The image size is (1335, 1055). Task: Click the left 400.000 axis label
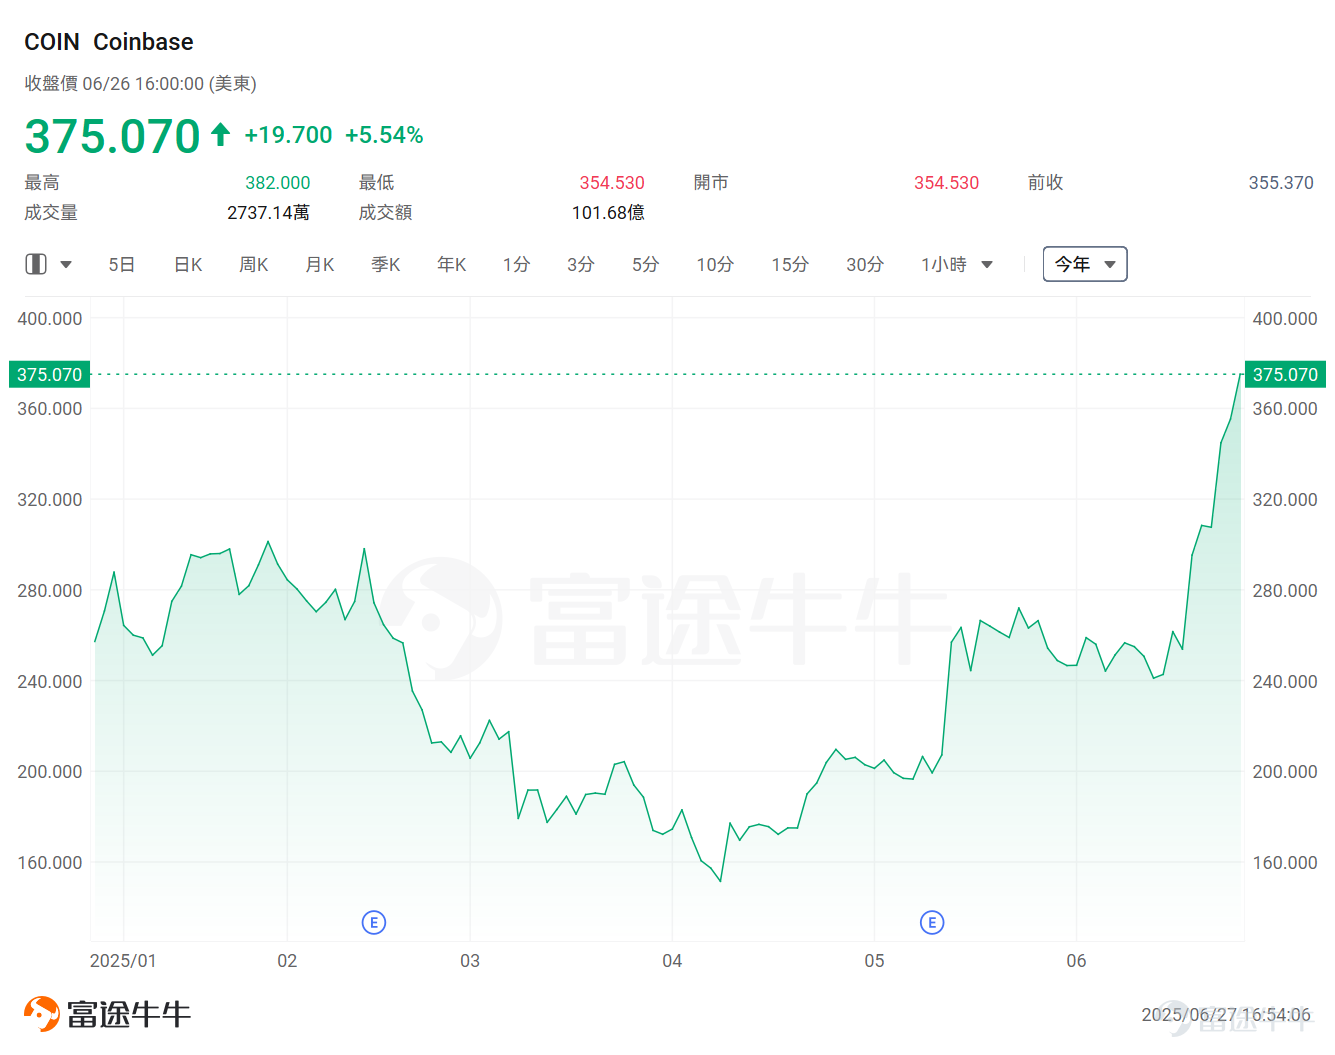click(x=50, y=319)
